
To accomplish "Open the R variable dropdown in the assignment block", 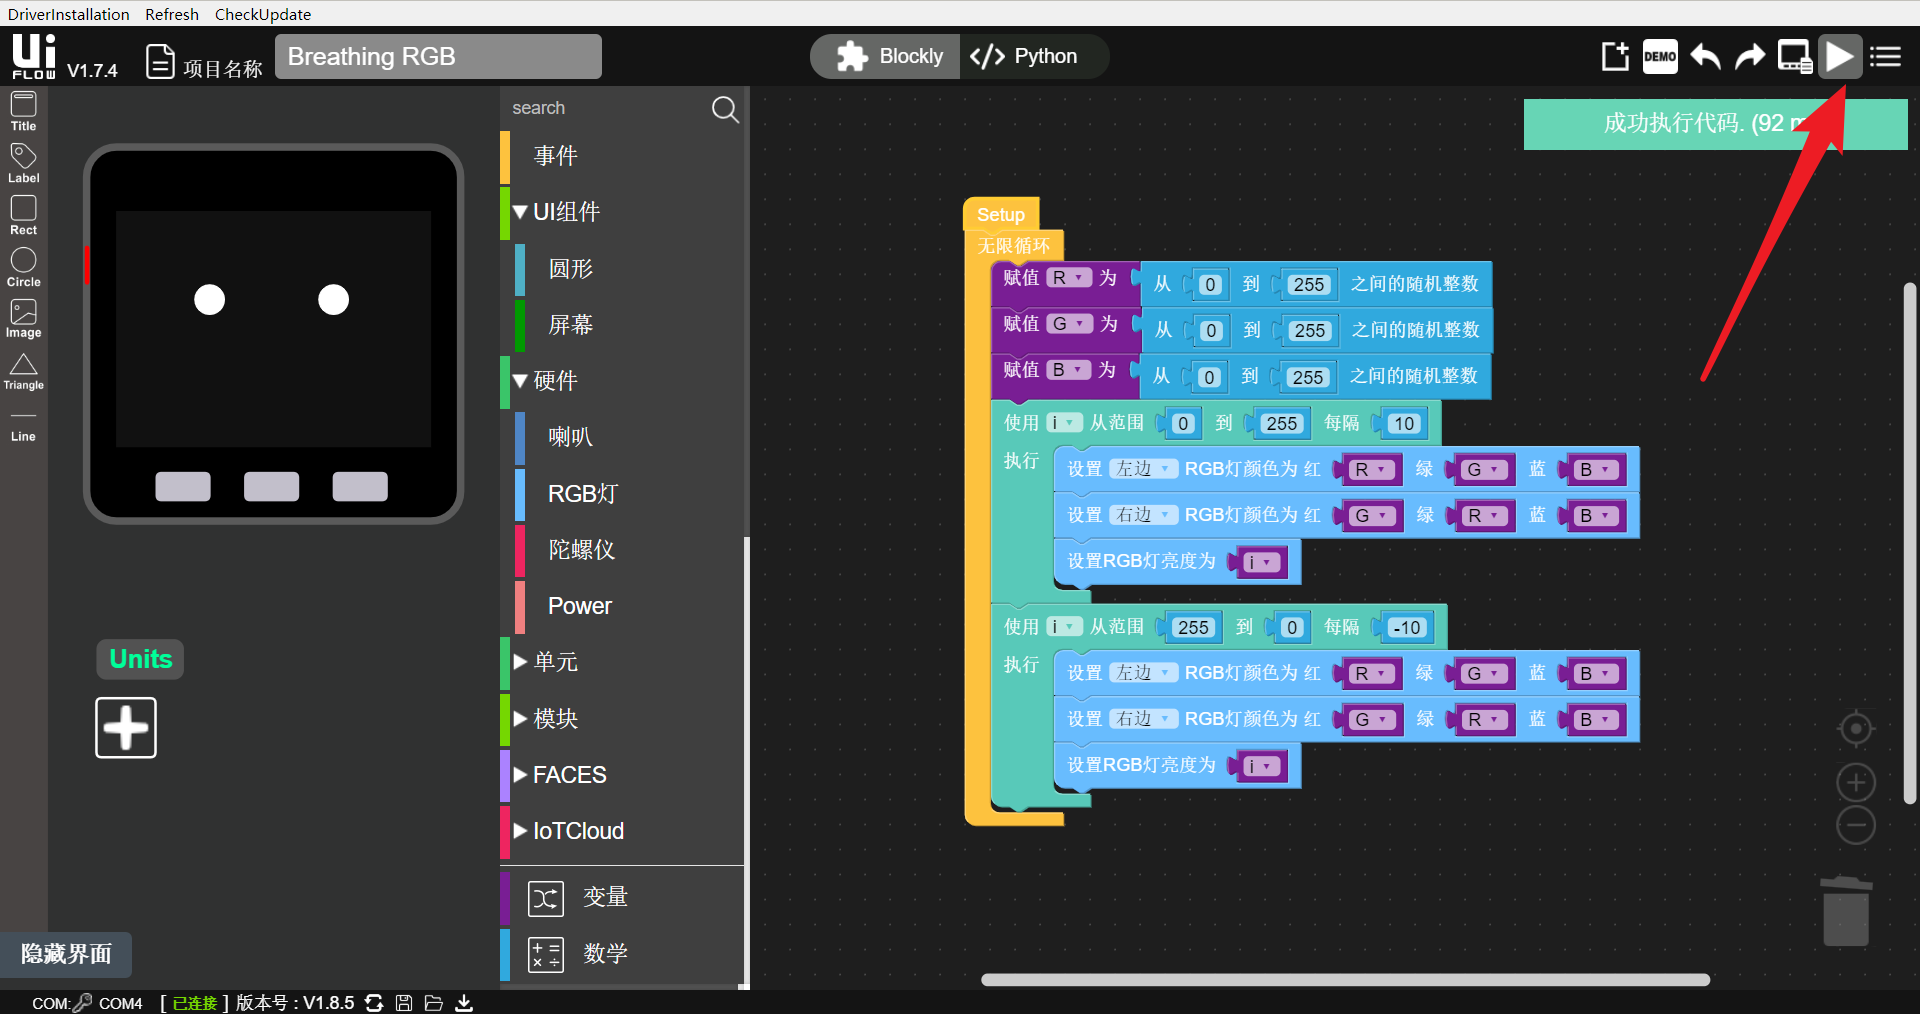I will pos(1068,278).
